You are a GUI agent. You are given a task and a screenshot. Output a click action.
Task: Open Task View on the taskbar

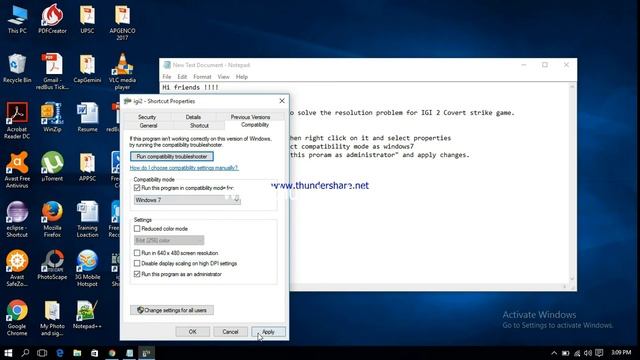click(42, 353)
